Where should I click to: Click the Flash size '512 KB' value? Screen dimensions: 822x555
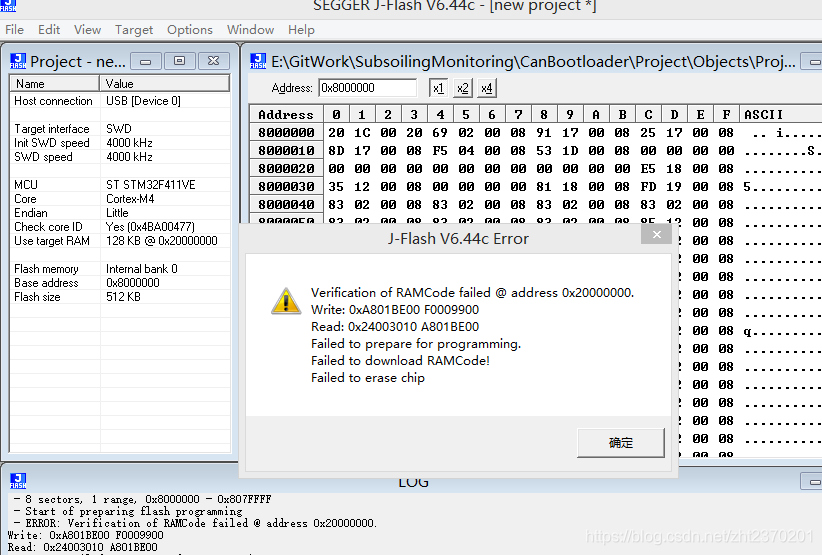[123, 297]
